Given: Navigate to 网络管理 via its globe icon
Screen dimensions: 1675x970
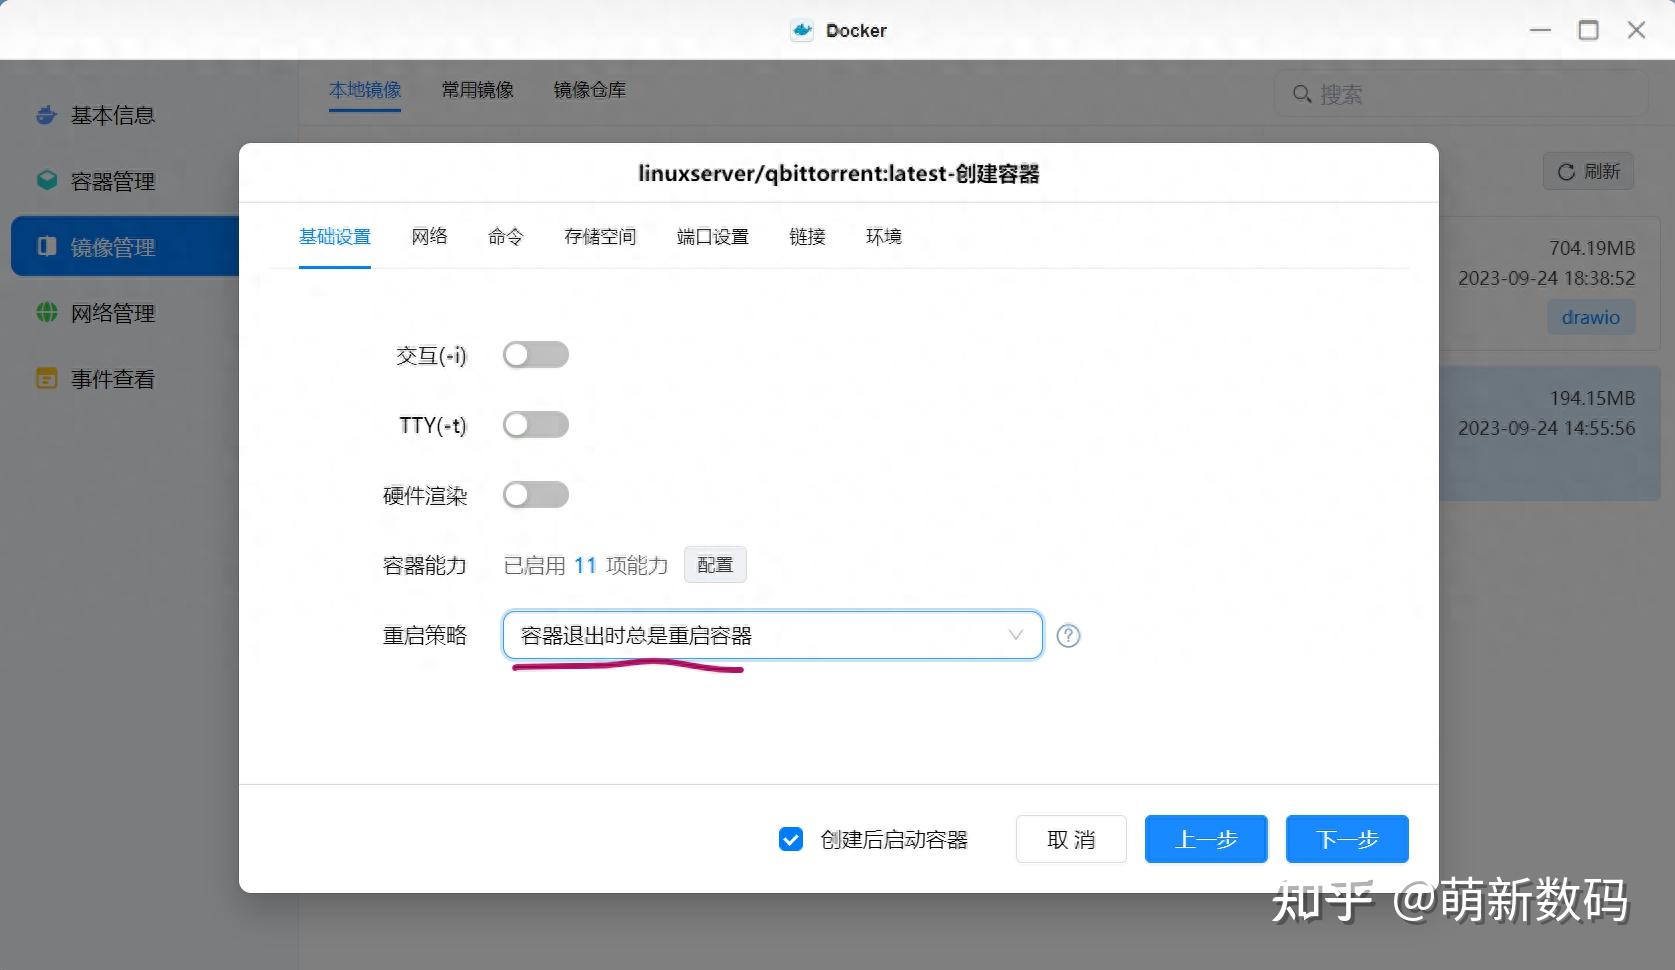Looking at the screenshot, I should tap(46, 312).
